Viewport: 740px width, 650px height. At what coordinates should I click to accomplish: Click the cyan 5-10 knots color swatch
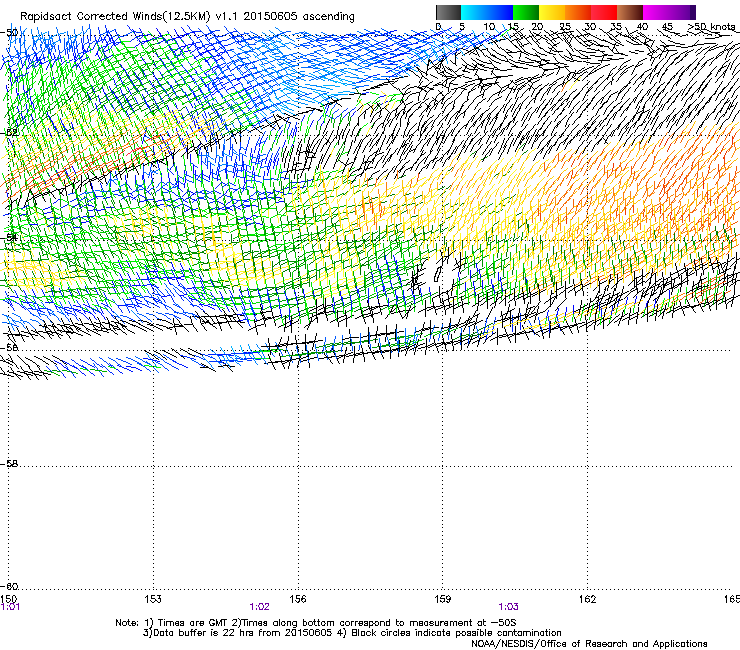[474, 12]
